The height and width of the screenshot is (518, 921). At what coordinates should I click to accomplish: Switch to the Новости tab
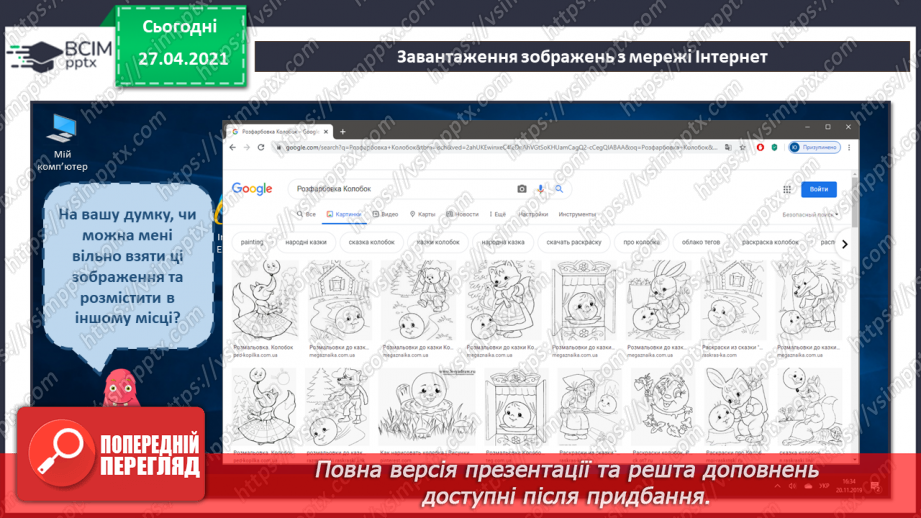click(463, 214)
